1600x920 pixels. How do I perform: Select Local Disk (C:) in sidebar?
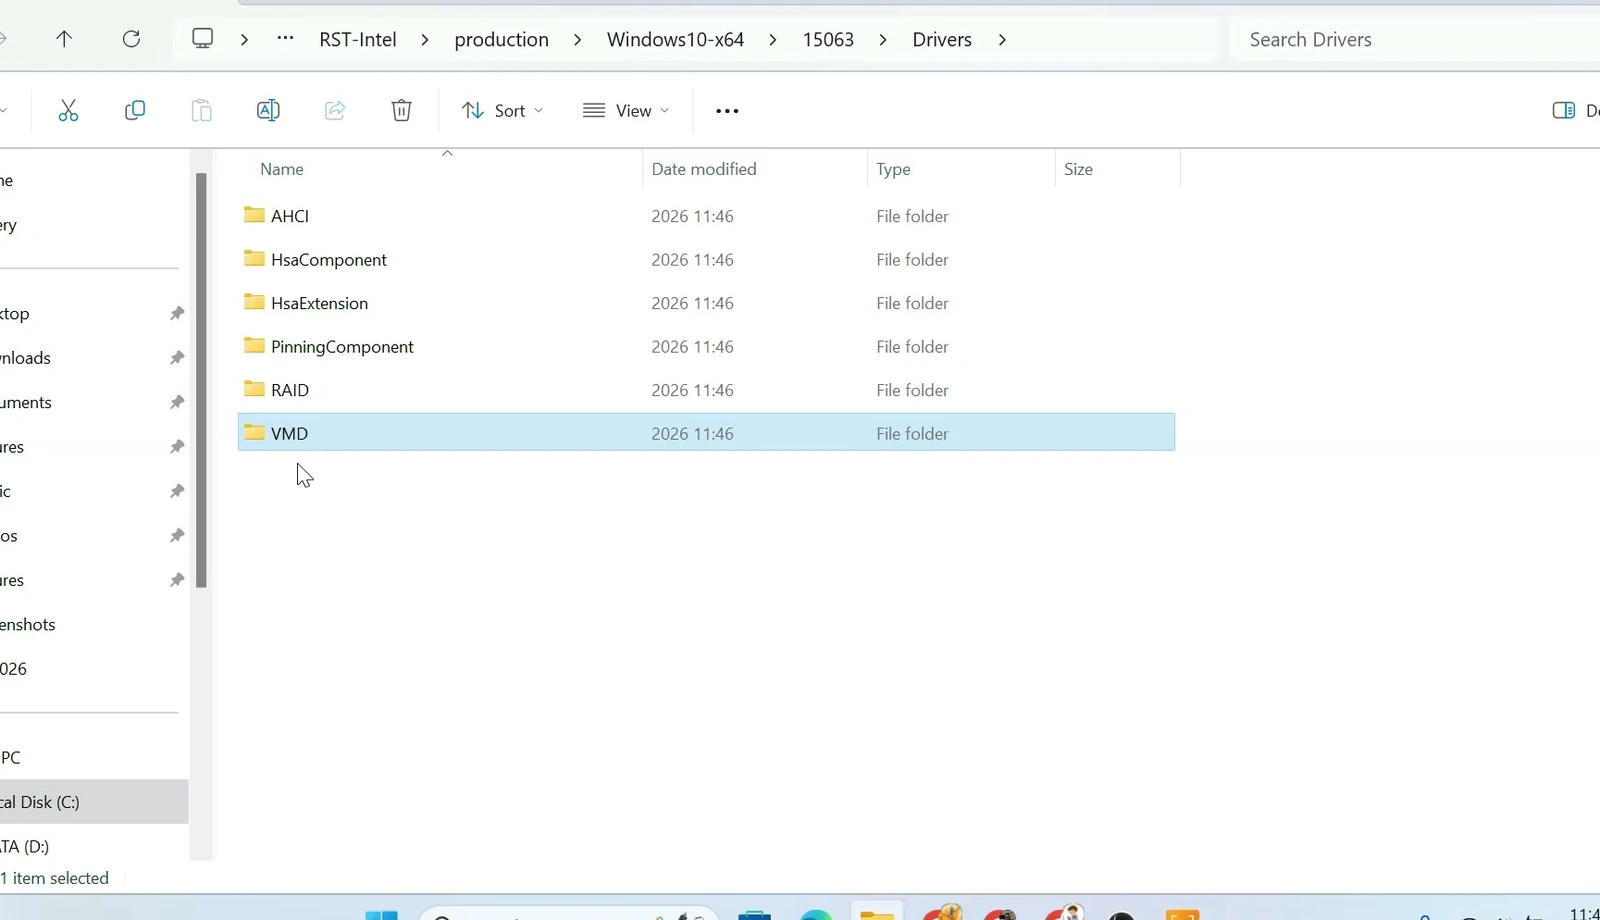[94, 802]
